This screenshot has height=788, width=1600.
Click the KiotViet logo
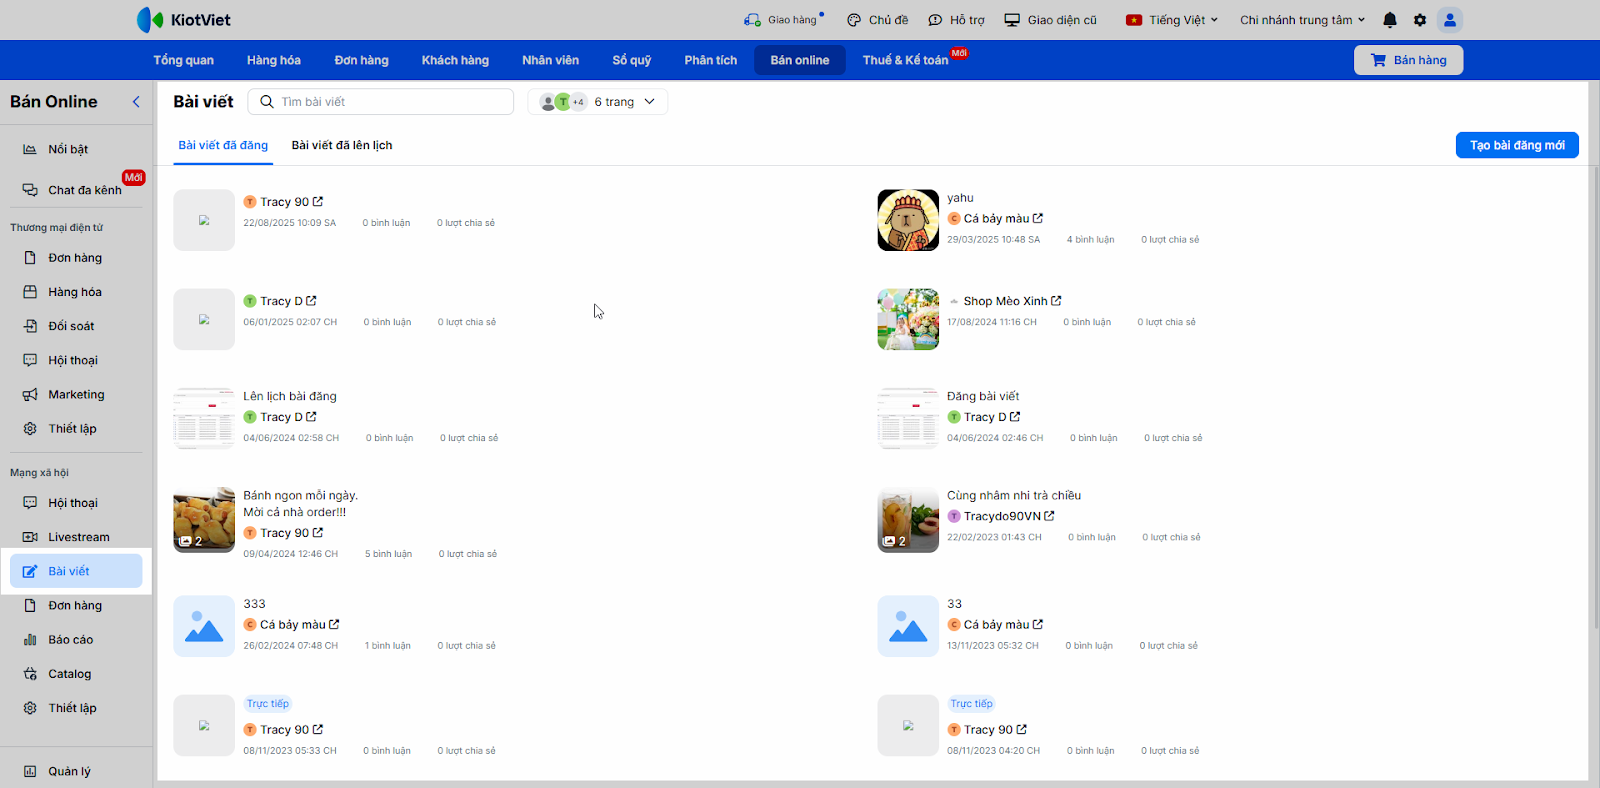click(x=184, y=20)
